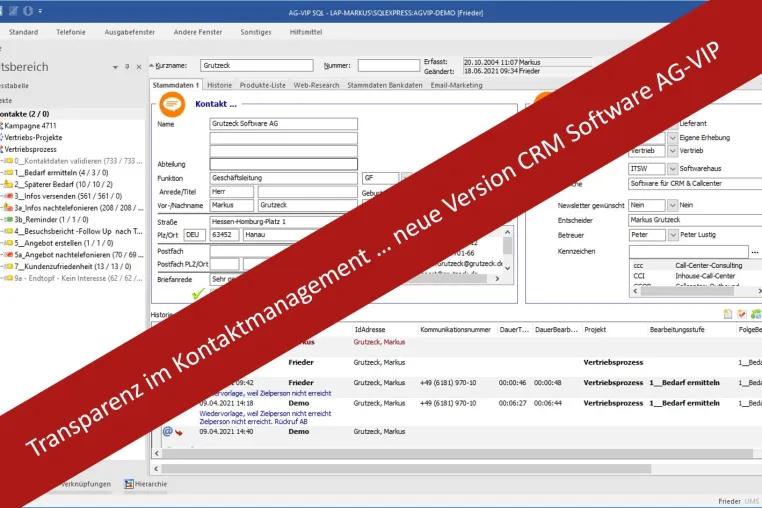Open the quick access toolbar customize arrow

click(40, 11)
